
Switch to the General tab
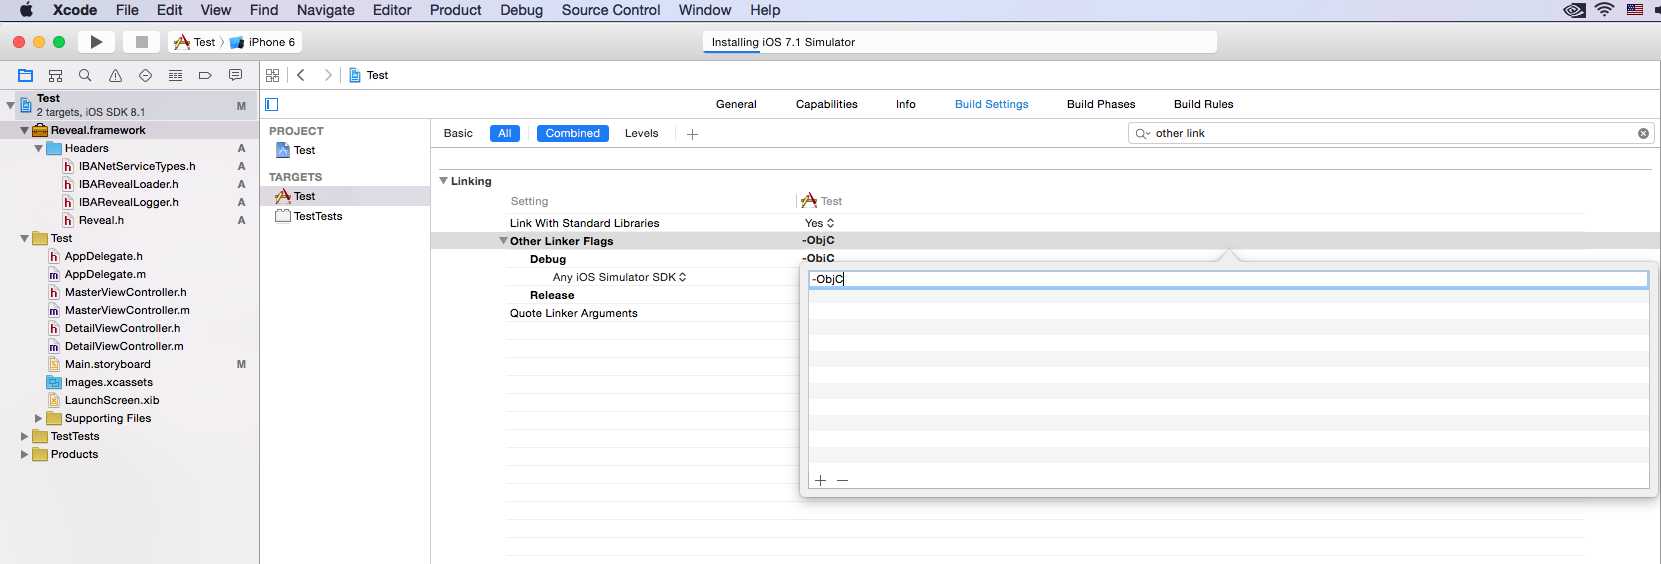pyautogui.click(x=736, y=104)
